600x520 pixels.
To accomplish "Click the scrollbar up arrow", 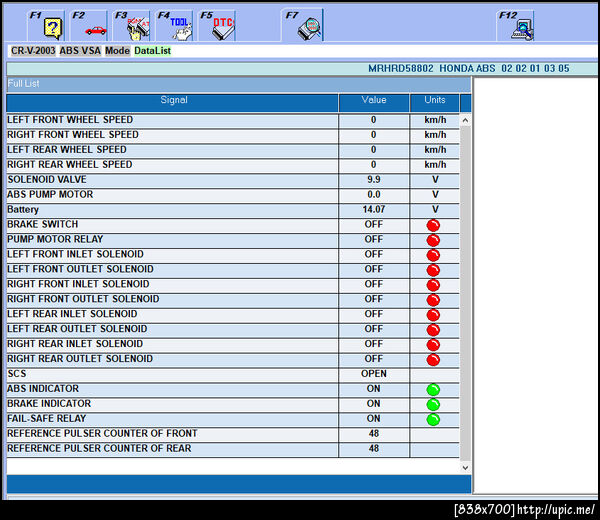I will [x=465, y=120].
